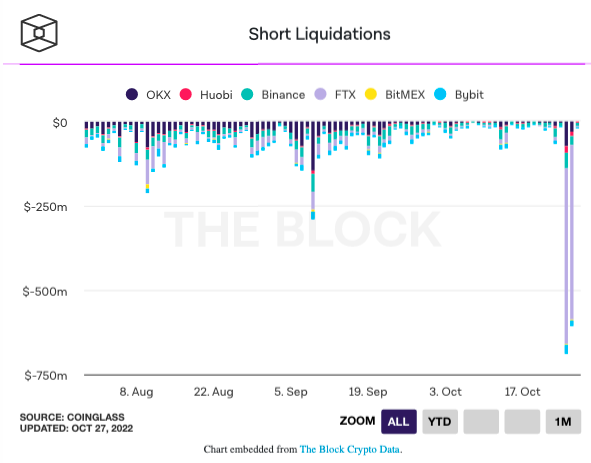
Task: Click the blank zoom button after YTD
Action: pos(481,422)
